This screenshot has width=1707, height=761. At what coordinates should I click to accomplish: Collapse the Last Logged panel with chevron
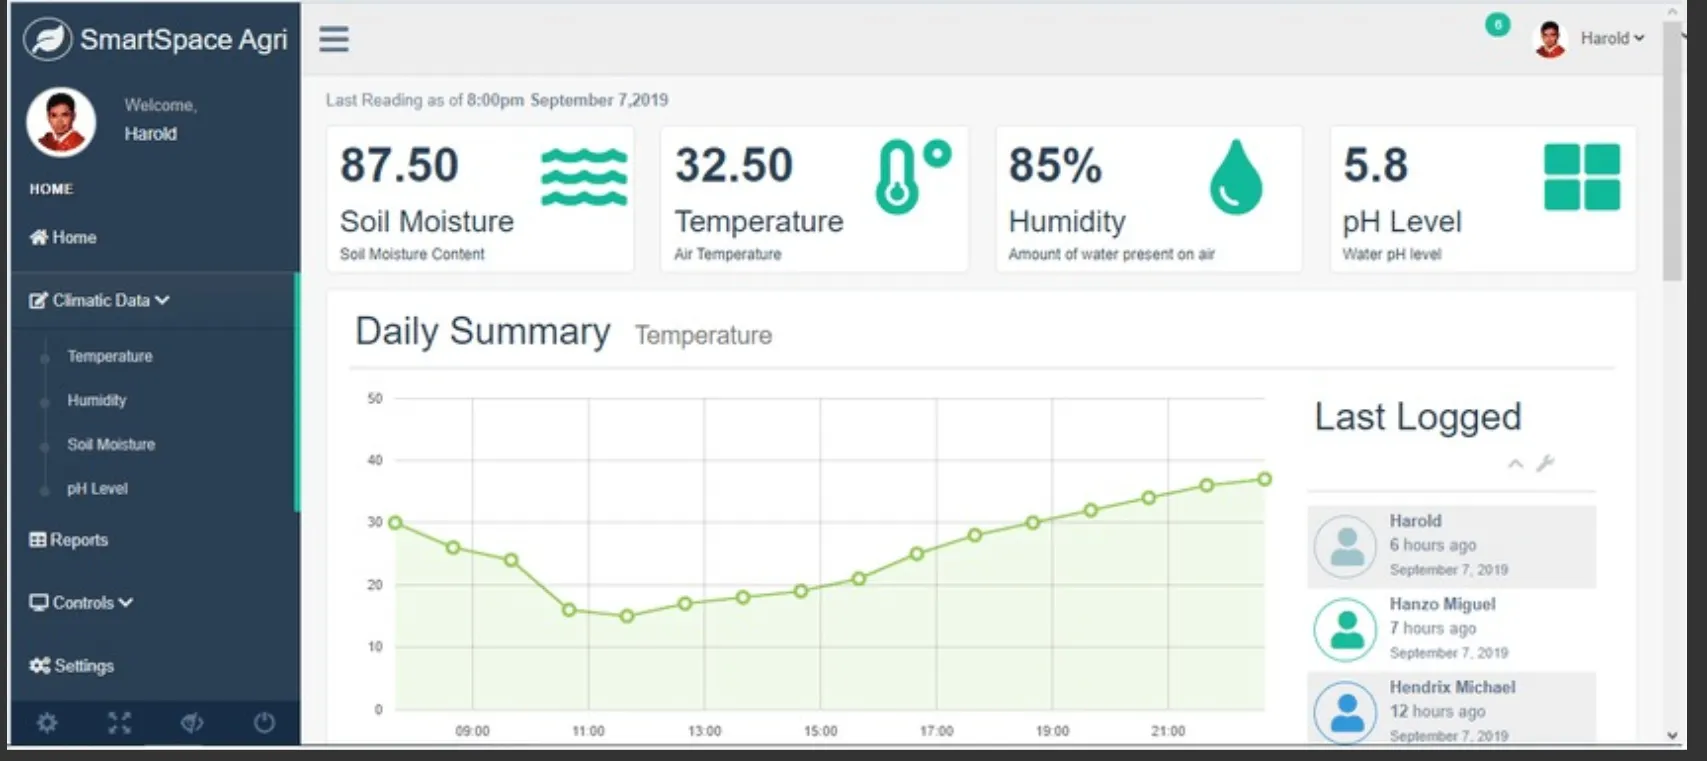(x=1516, y=463)
